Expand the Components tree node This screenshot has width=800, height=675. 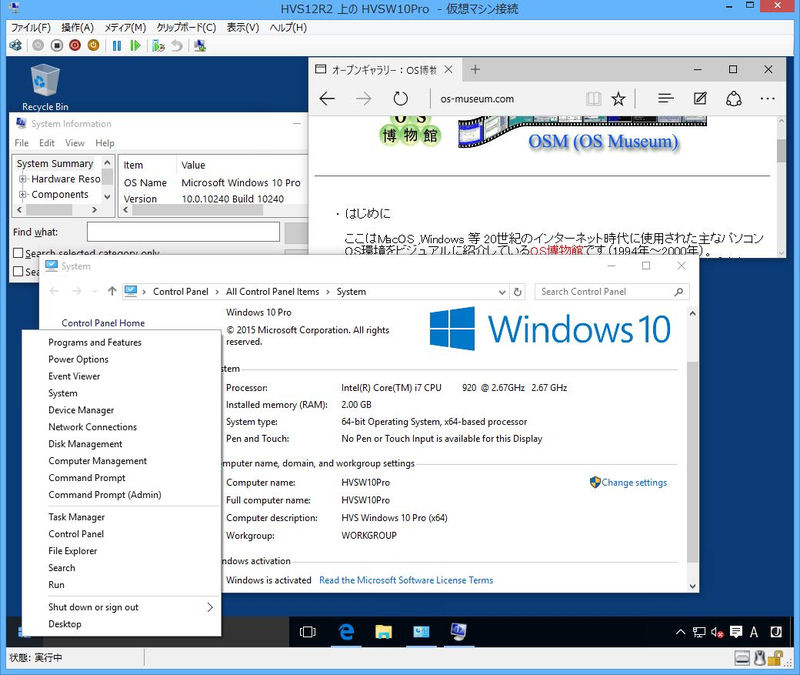pyautogui.click(x=22, y=194)
